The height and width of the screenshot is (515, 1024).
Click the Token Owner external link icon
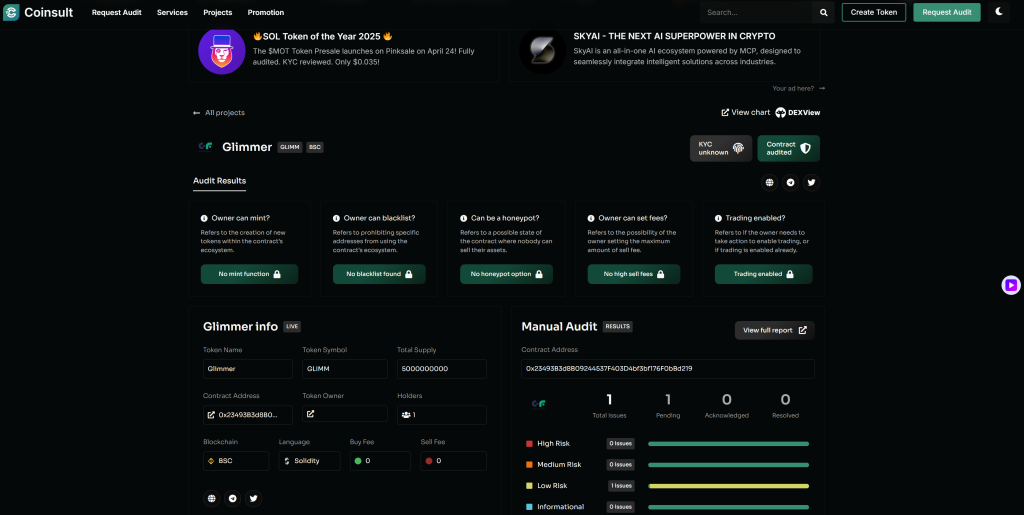(x=311, y=414)
